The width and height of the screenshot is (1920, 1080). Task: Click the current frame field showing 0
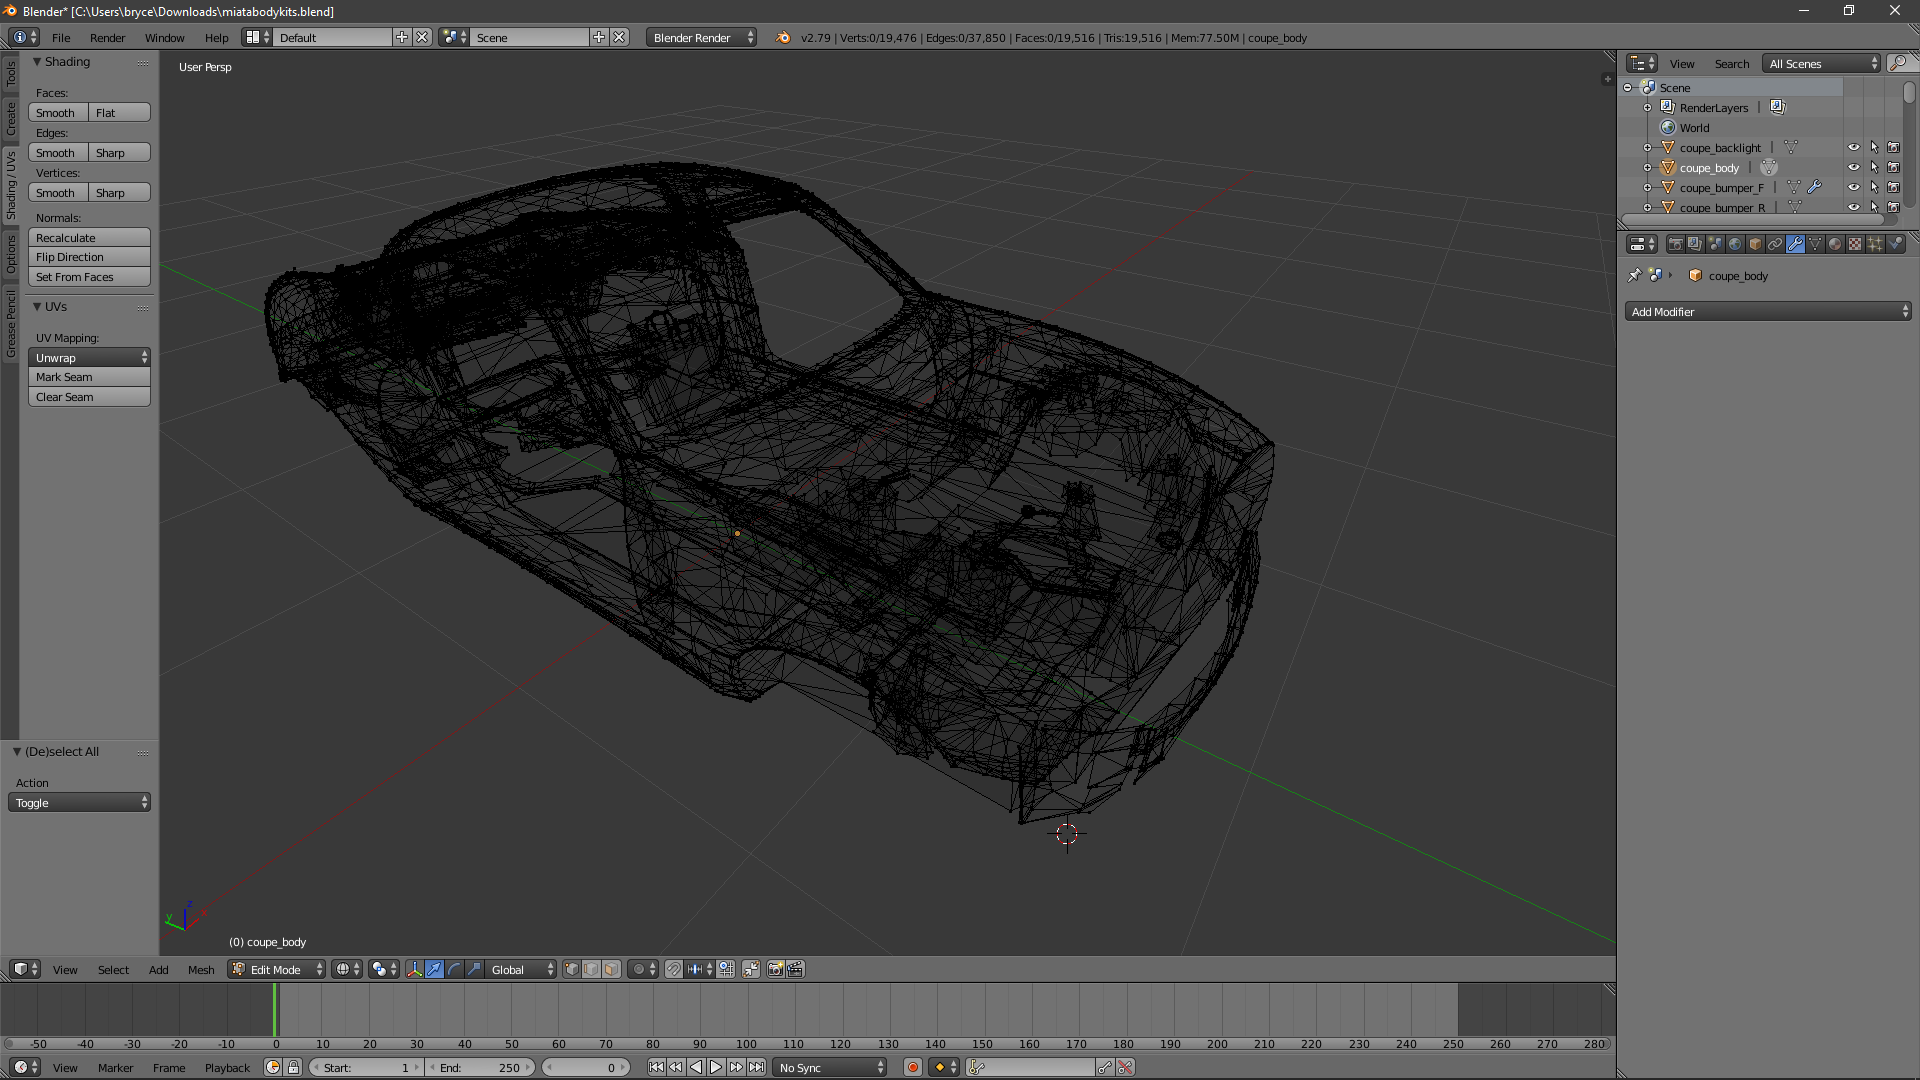pyautogui.click(x=585, y=1067)
